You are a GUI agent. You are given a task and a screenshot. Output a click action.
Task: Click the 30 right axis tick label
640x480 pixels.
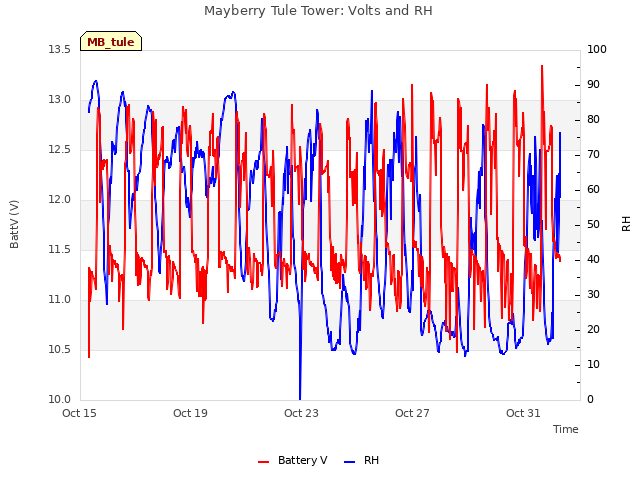(x=593, y=295)
